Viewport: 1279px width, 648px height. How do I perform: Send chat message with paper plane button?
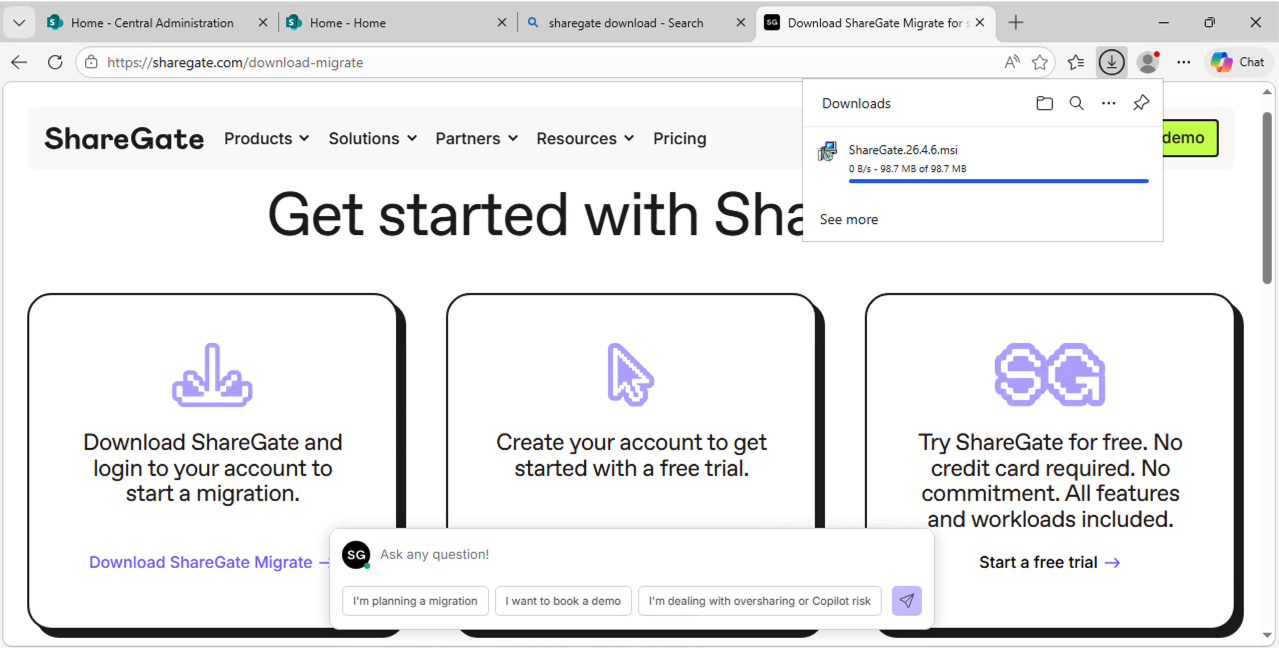(x=907, y=601)
